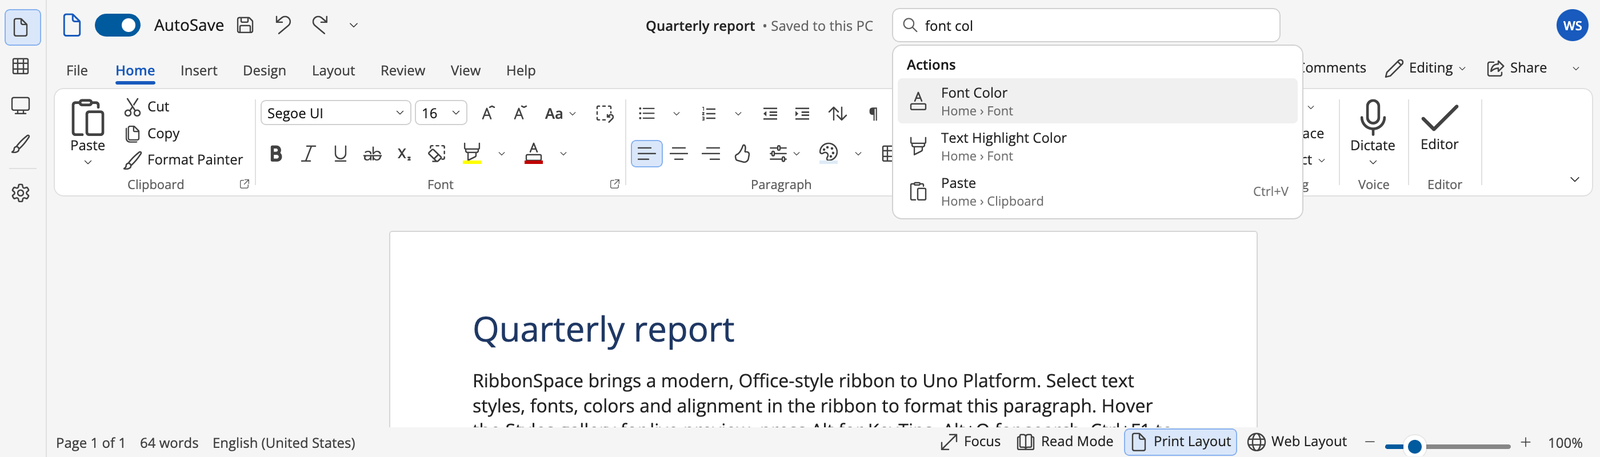This screenshot has width=1600, height=457.
Task: Click the Share button
Action: point(1517,68)
